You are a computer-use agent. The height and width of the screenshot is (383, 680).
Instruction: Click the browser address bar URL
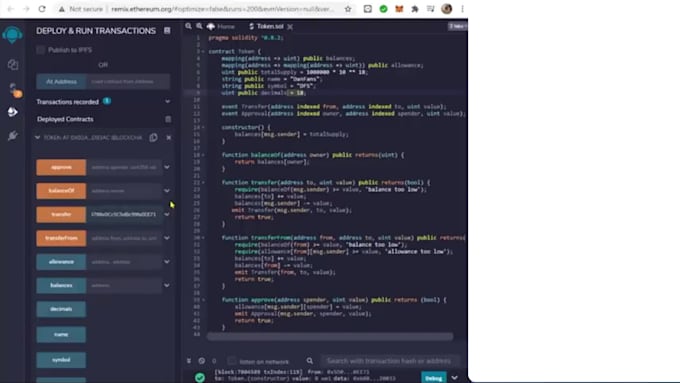223,9
